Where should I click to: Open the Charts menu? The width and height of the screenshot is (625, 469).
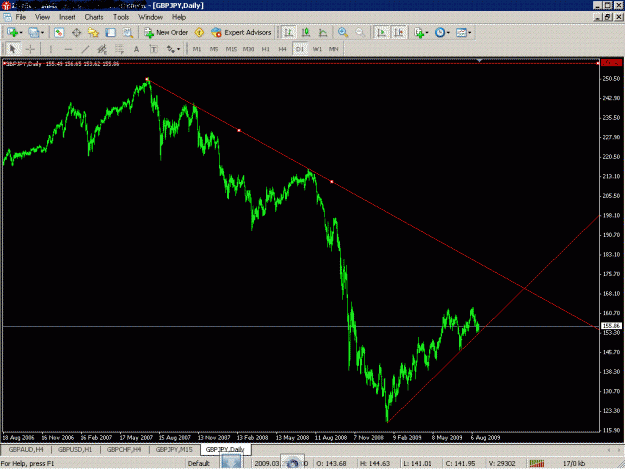94,17
